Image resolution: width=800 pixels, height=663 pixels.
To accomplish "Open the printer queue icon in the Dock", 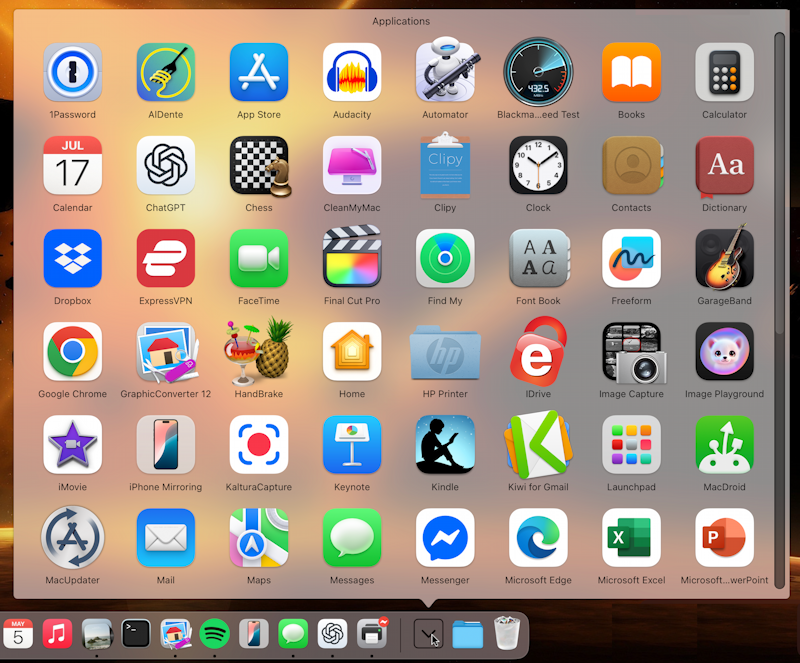I will 372,632.
